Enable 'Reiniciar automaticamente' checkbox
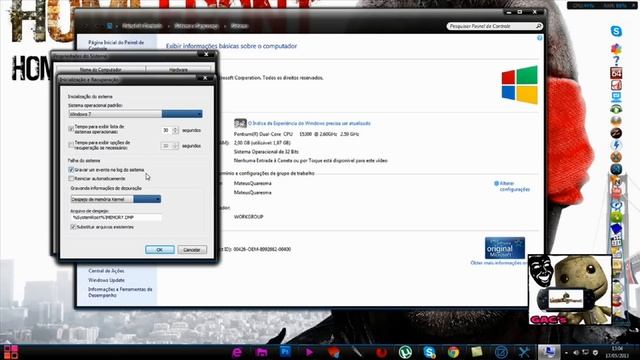This screenshot has height=360, width=640. pos(71,178)
